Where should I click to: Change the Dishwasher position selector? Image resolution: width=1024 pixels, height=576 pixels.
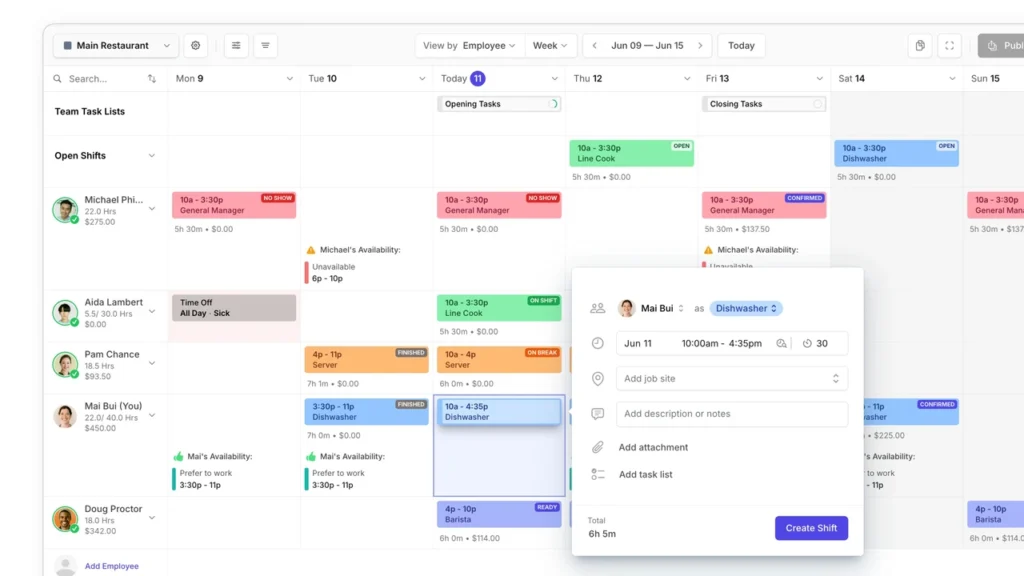pos(746,309)
